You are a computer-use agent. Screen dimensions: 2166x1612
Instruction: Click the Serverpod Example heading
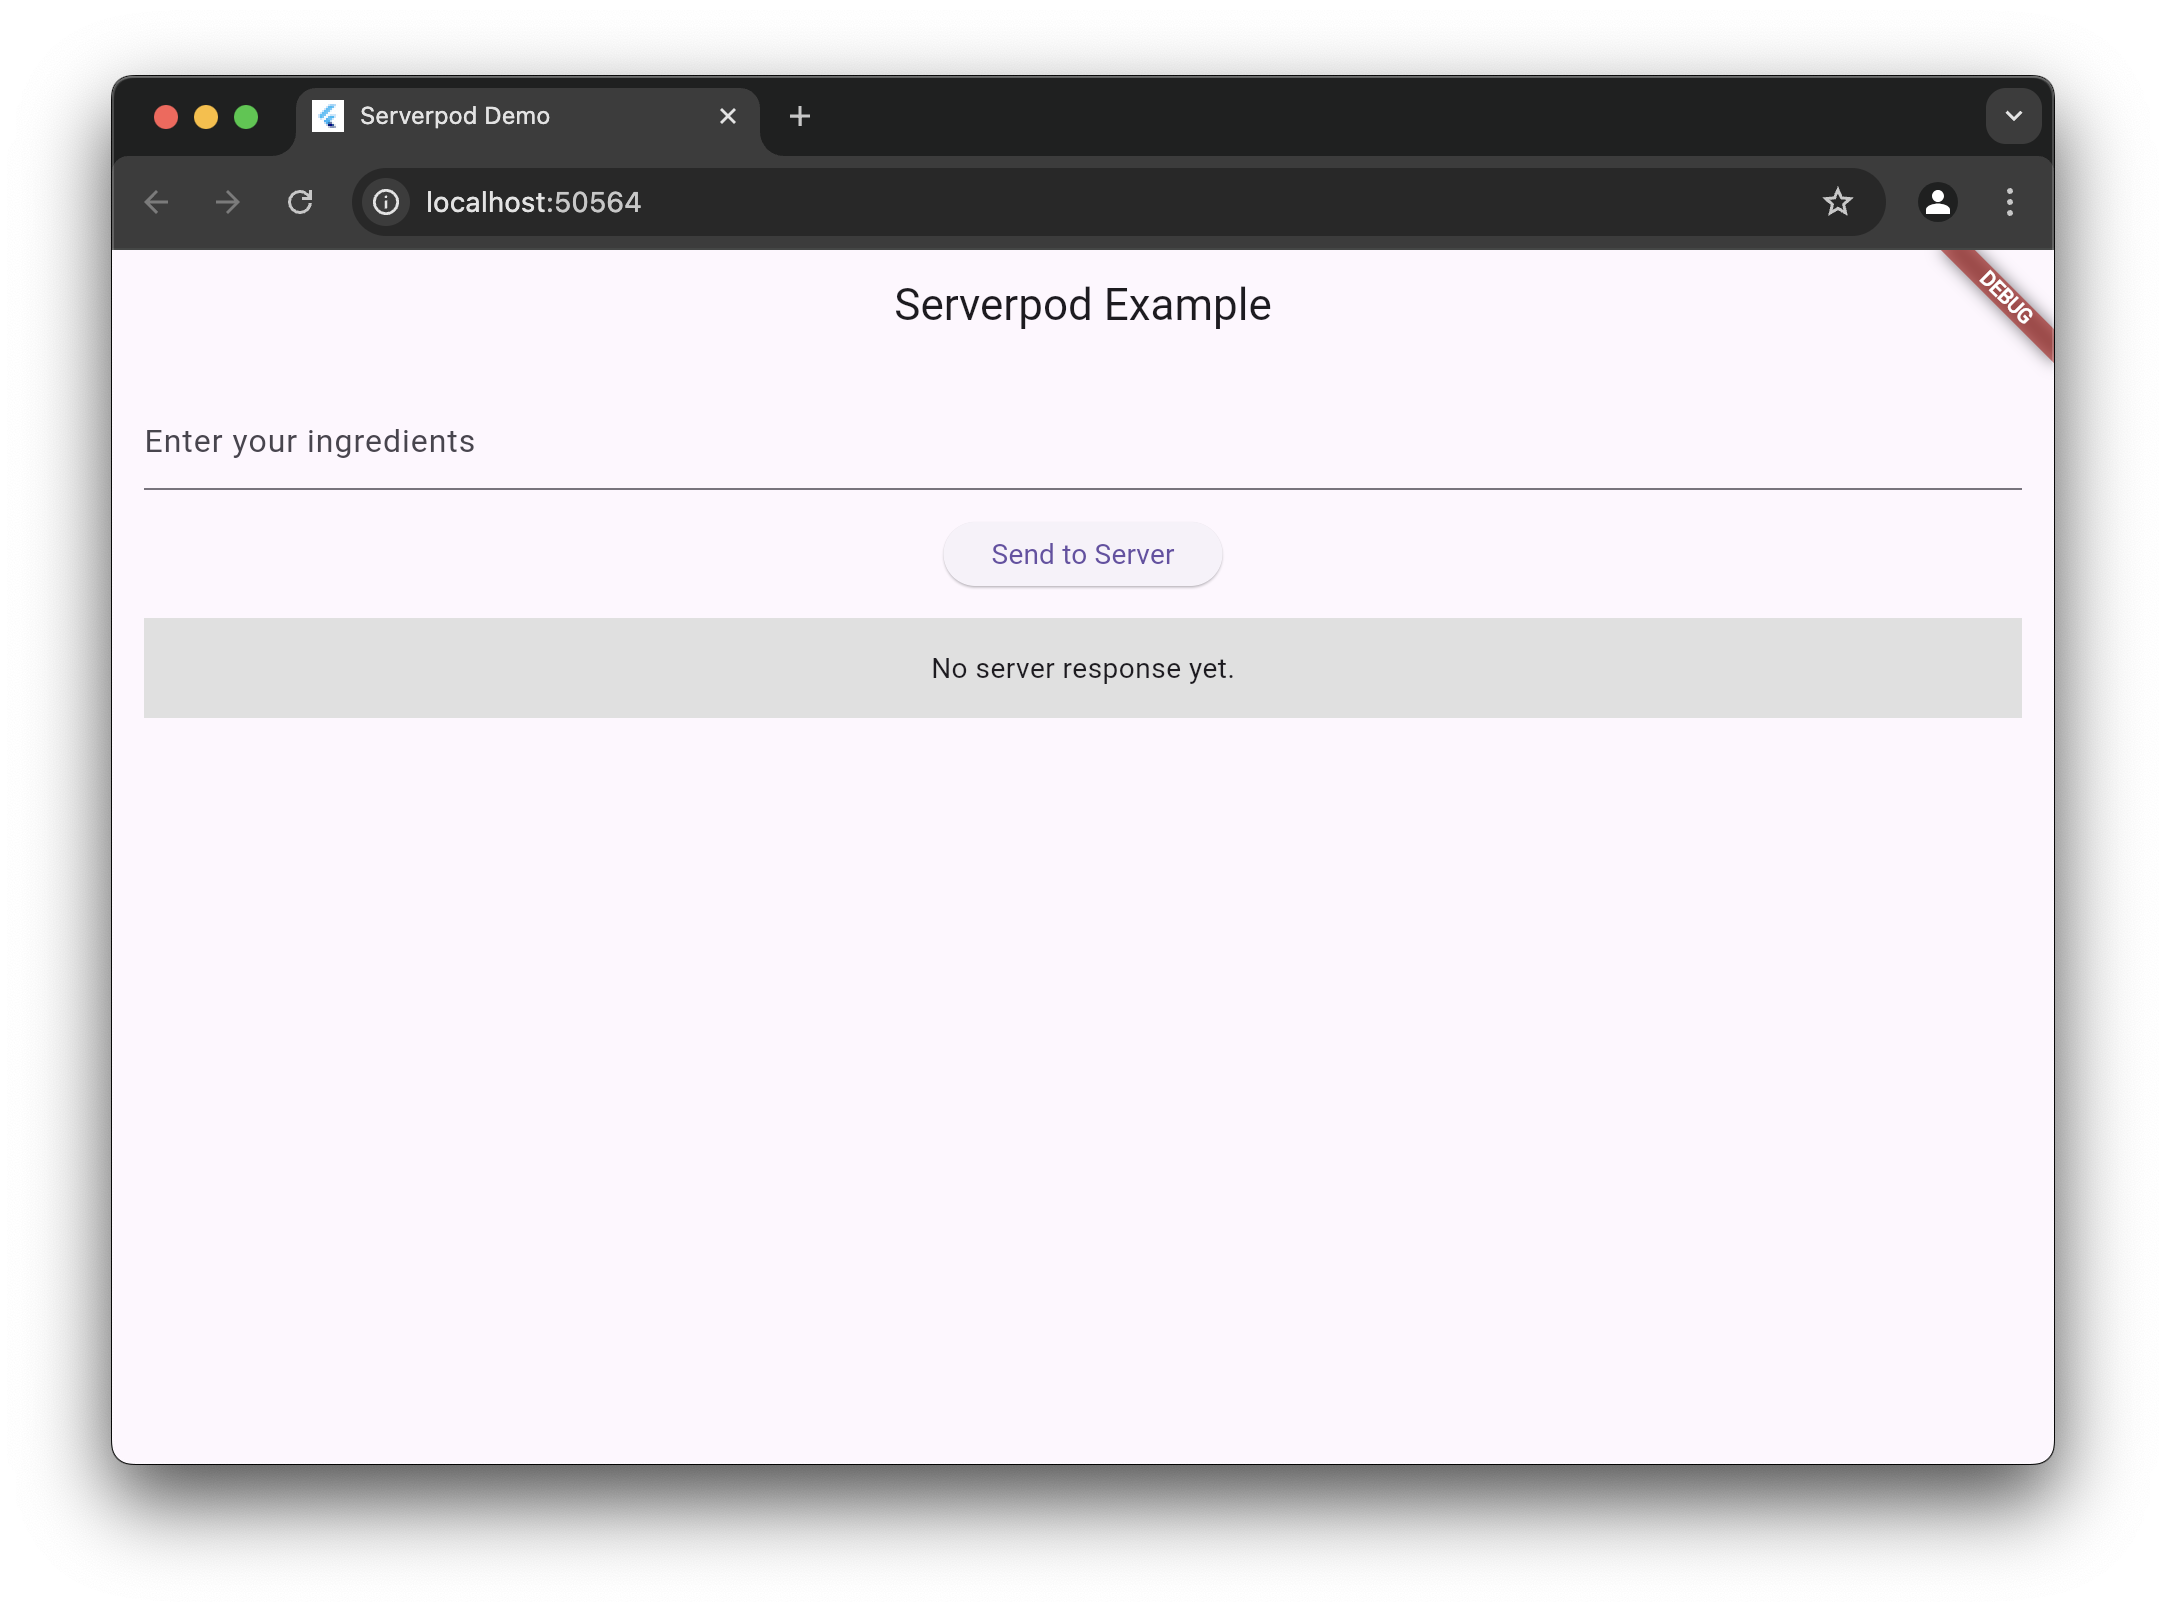pyautogui.click(x=1083, y=305)
